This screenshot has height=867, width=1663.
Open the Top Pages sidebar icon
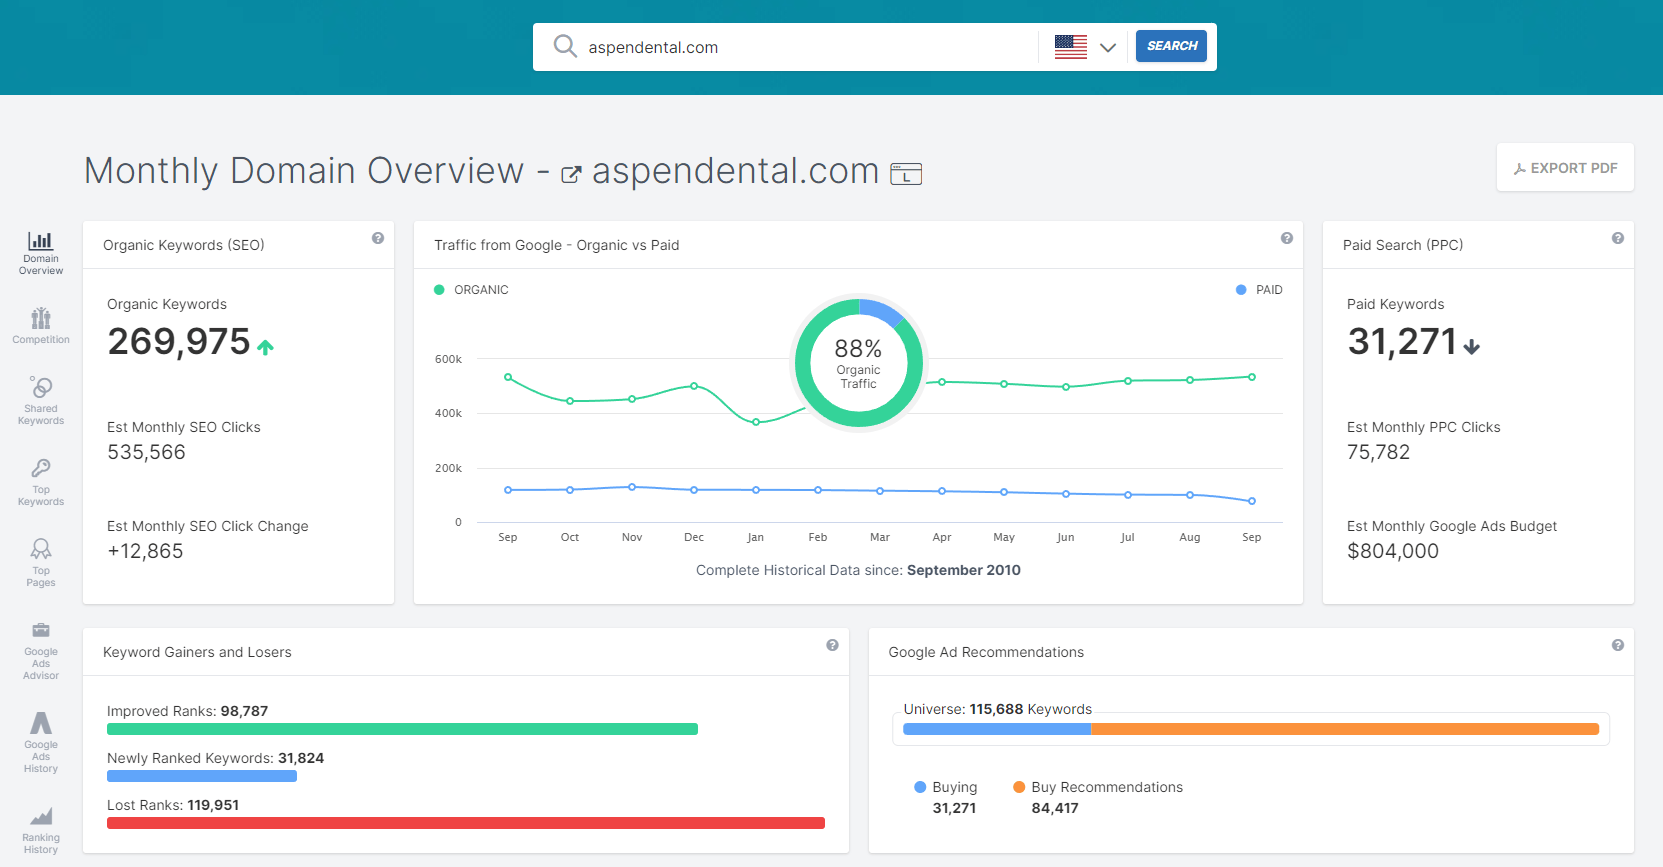[x=41, y=563]
